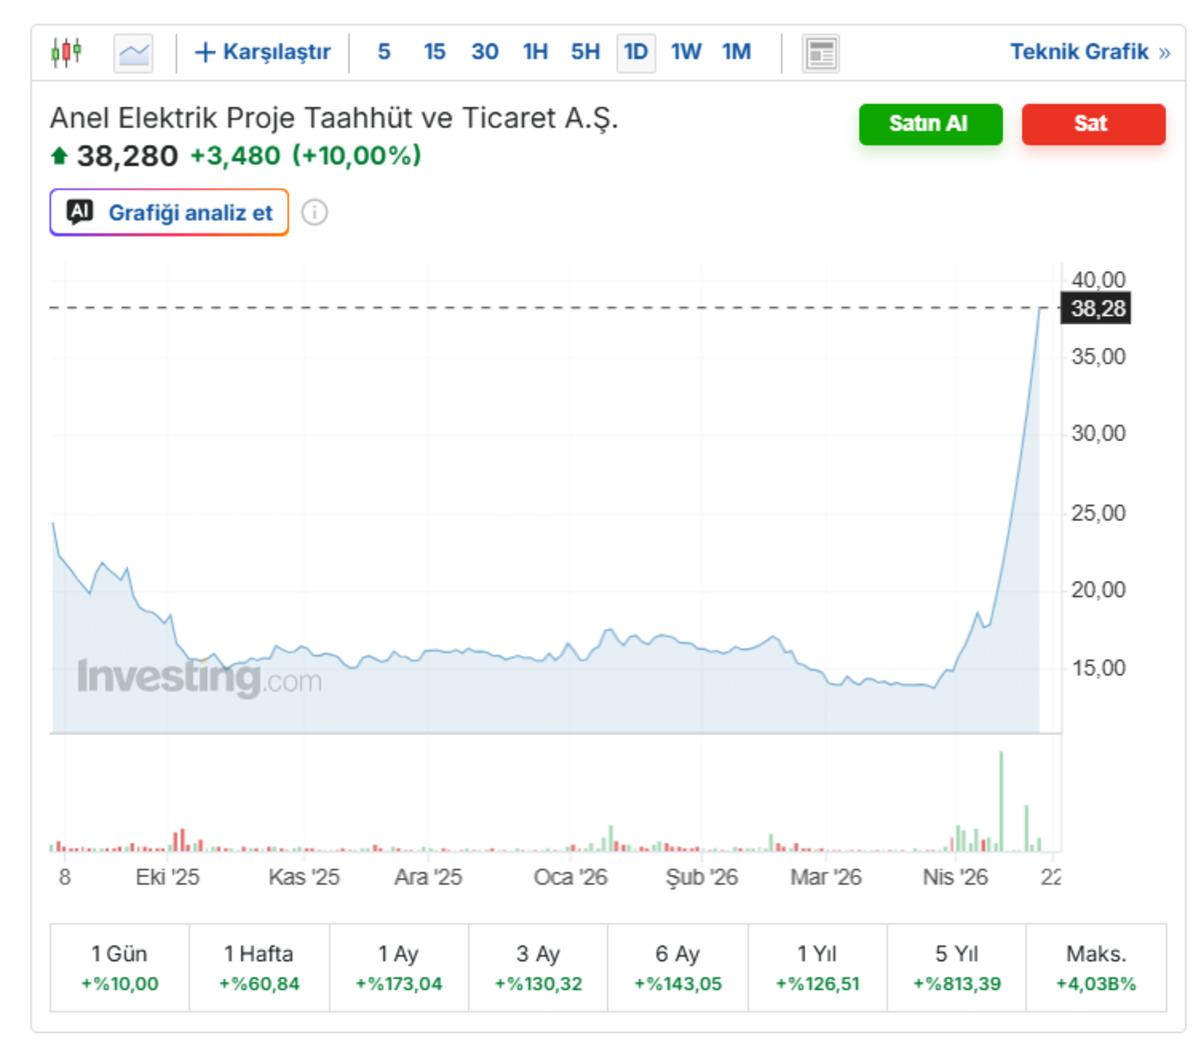Image resolution: width=1200 pixels, height=1062 pixels.
Task: Select the 1 Ay performance range
Action: (x=398, y=967)
